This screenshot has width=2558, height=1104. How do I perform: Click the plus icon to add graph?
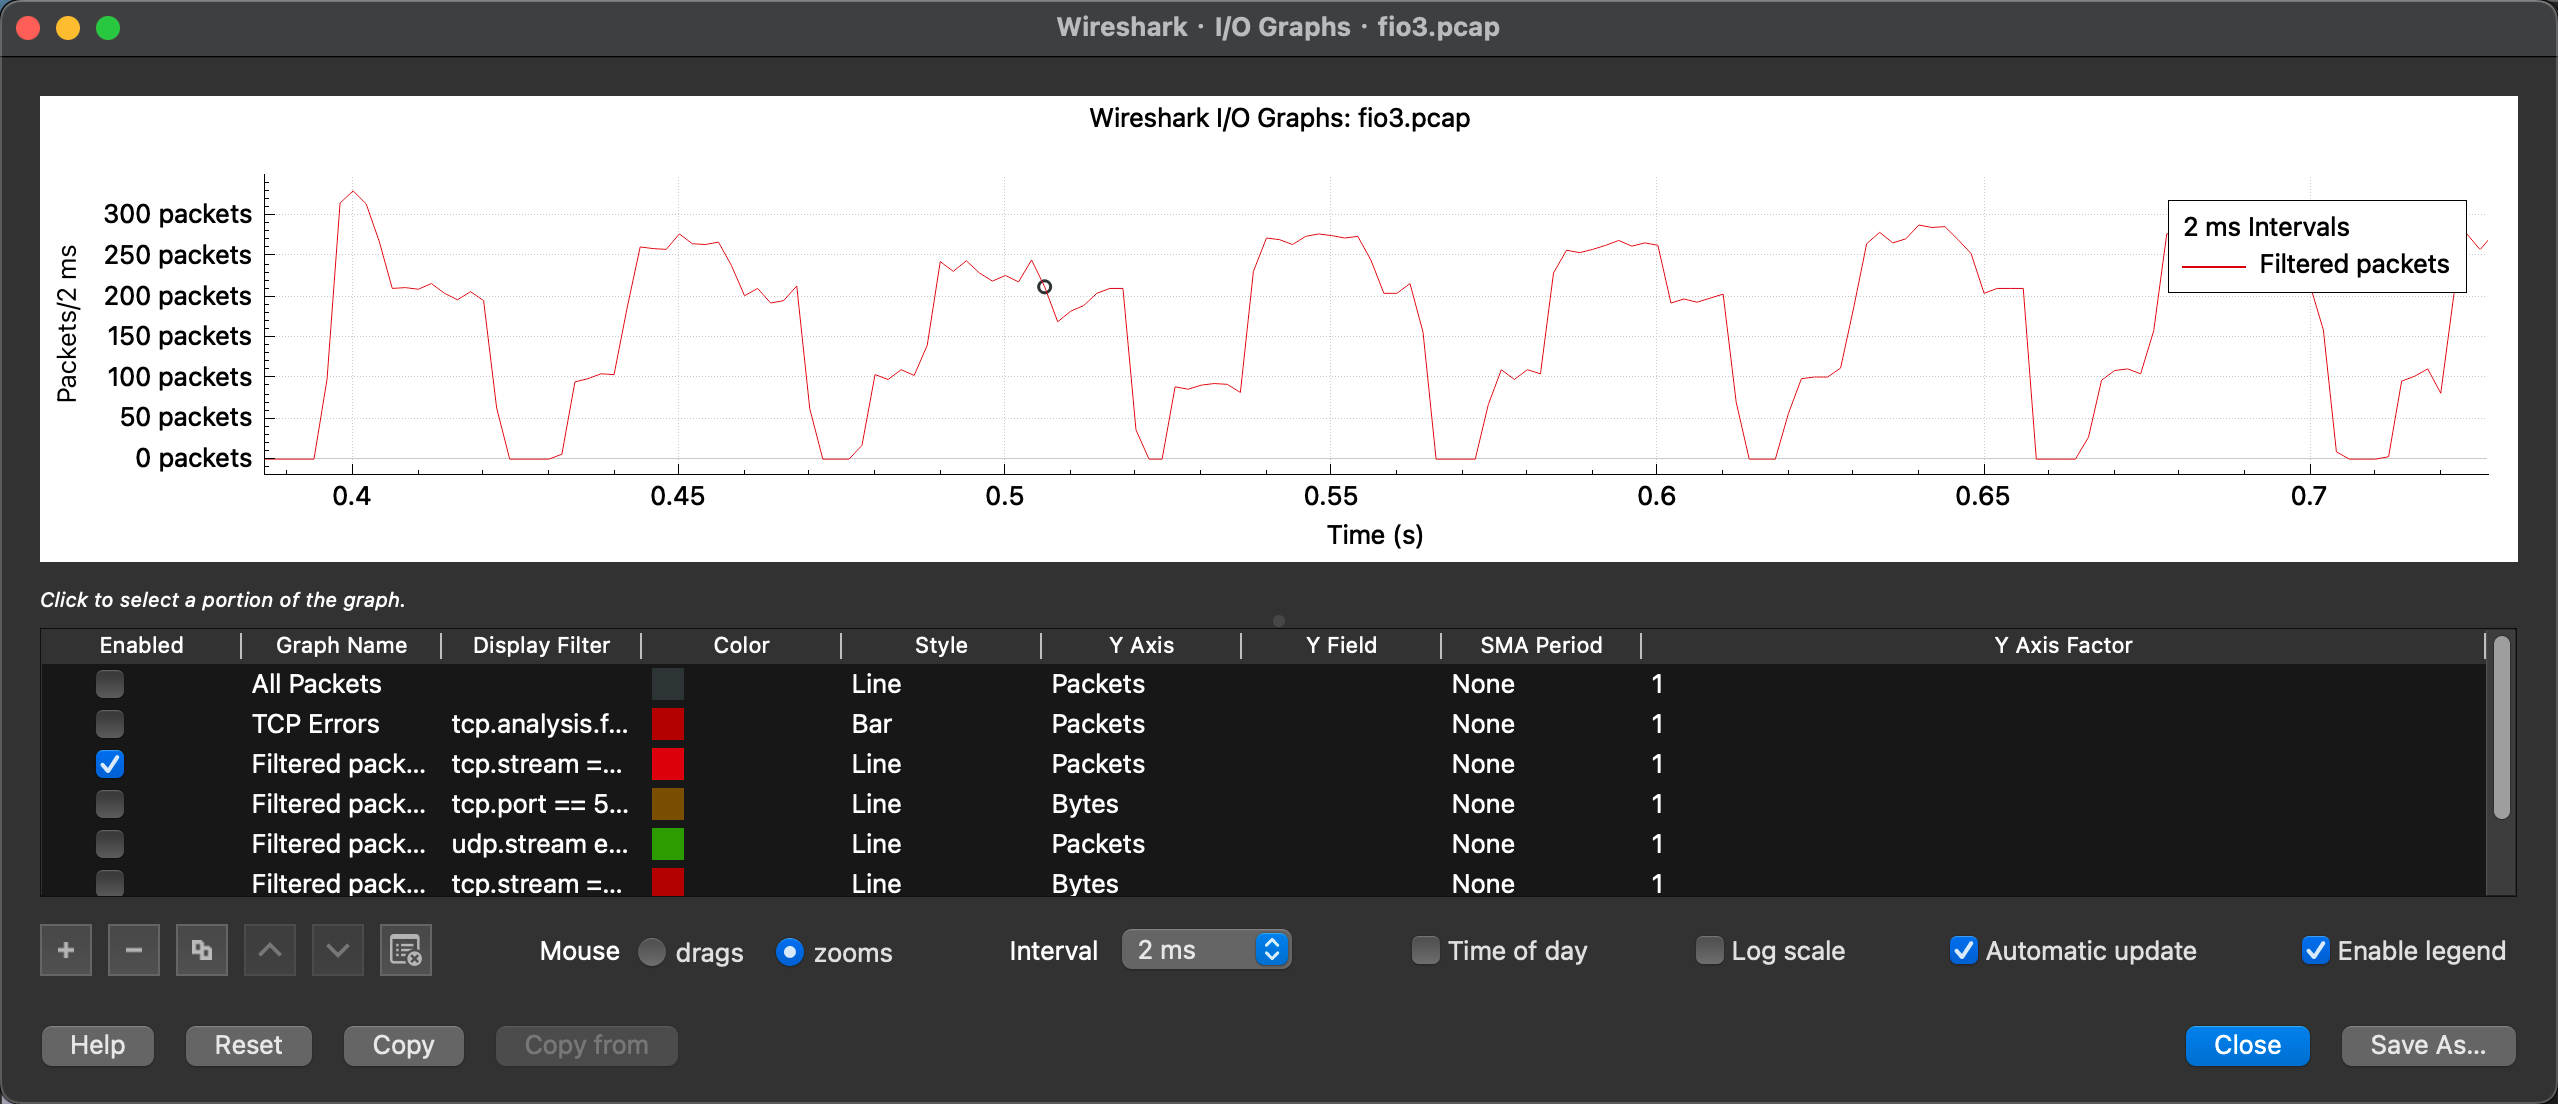click(66, 950)
